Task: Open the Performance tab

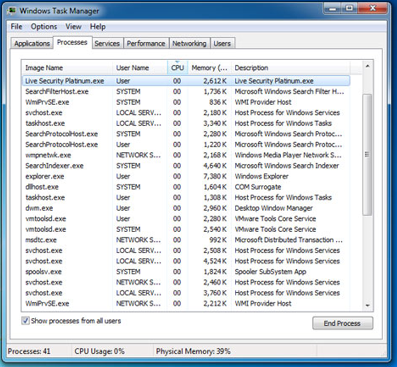Action: (146, 43)
